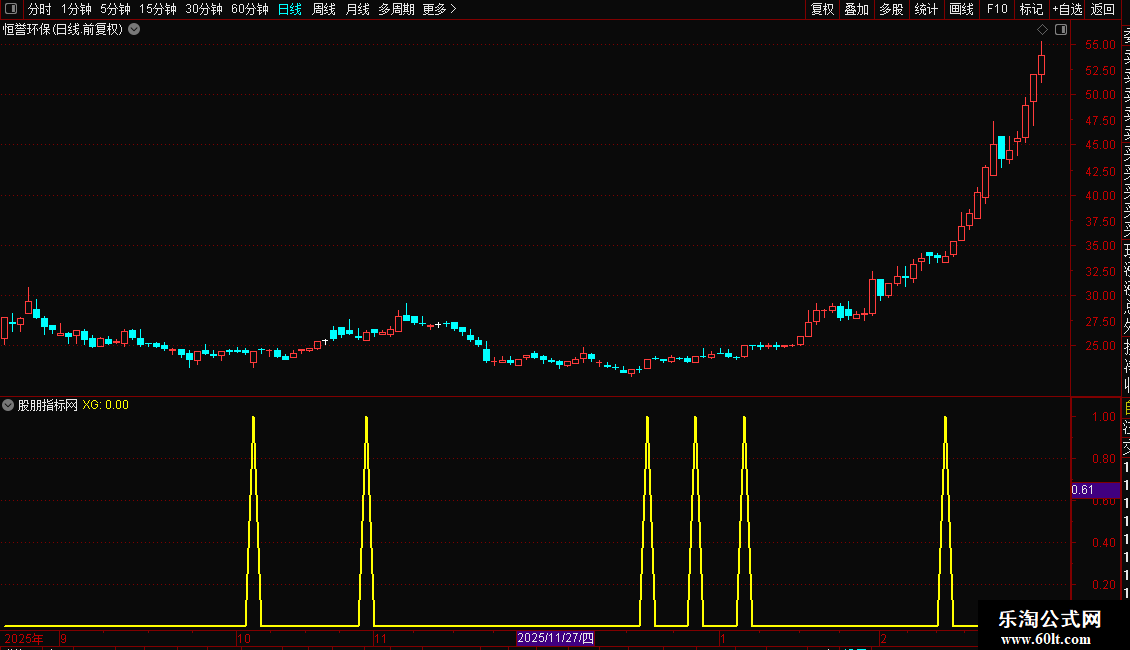
Task: Select the 5分钟 period
Action: [x=115, y=9]
